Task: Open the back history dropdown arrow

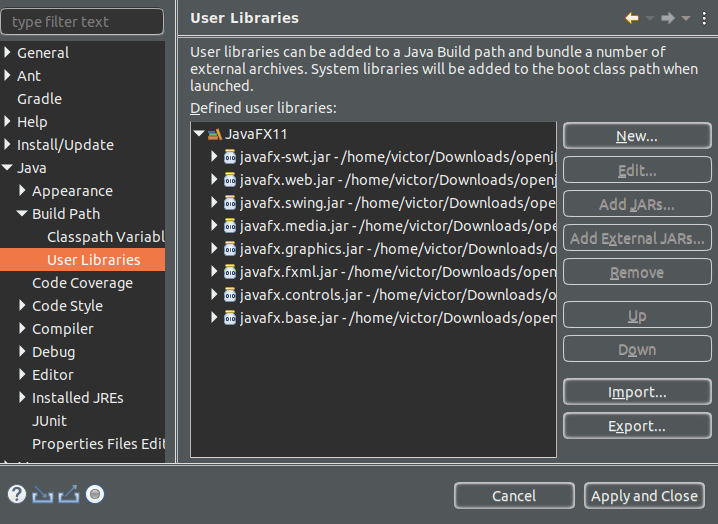Action: [650, 18]
